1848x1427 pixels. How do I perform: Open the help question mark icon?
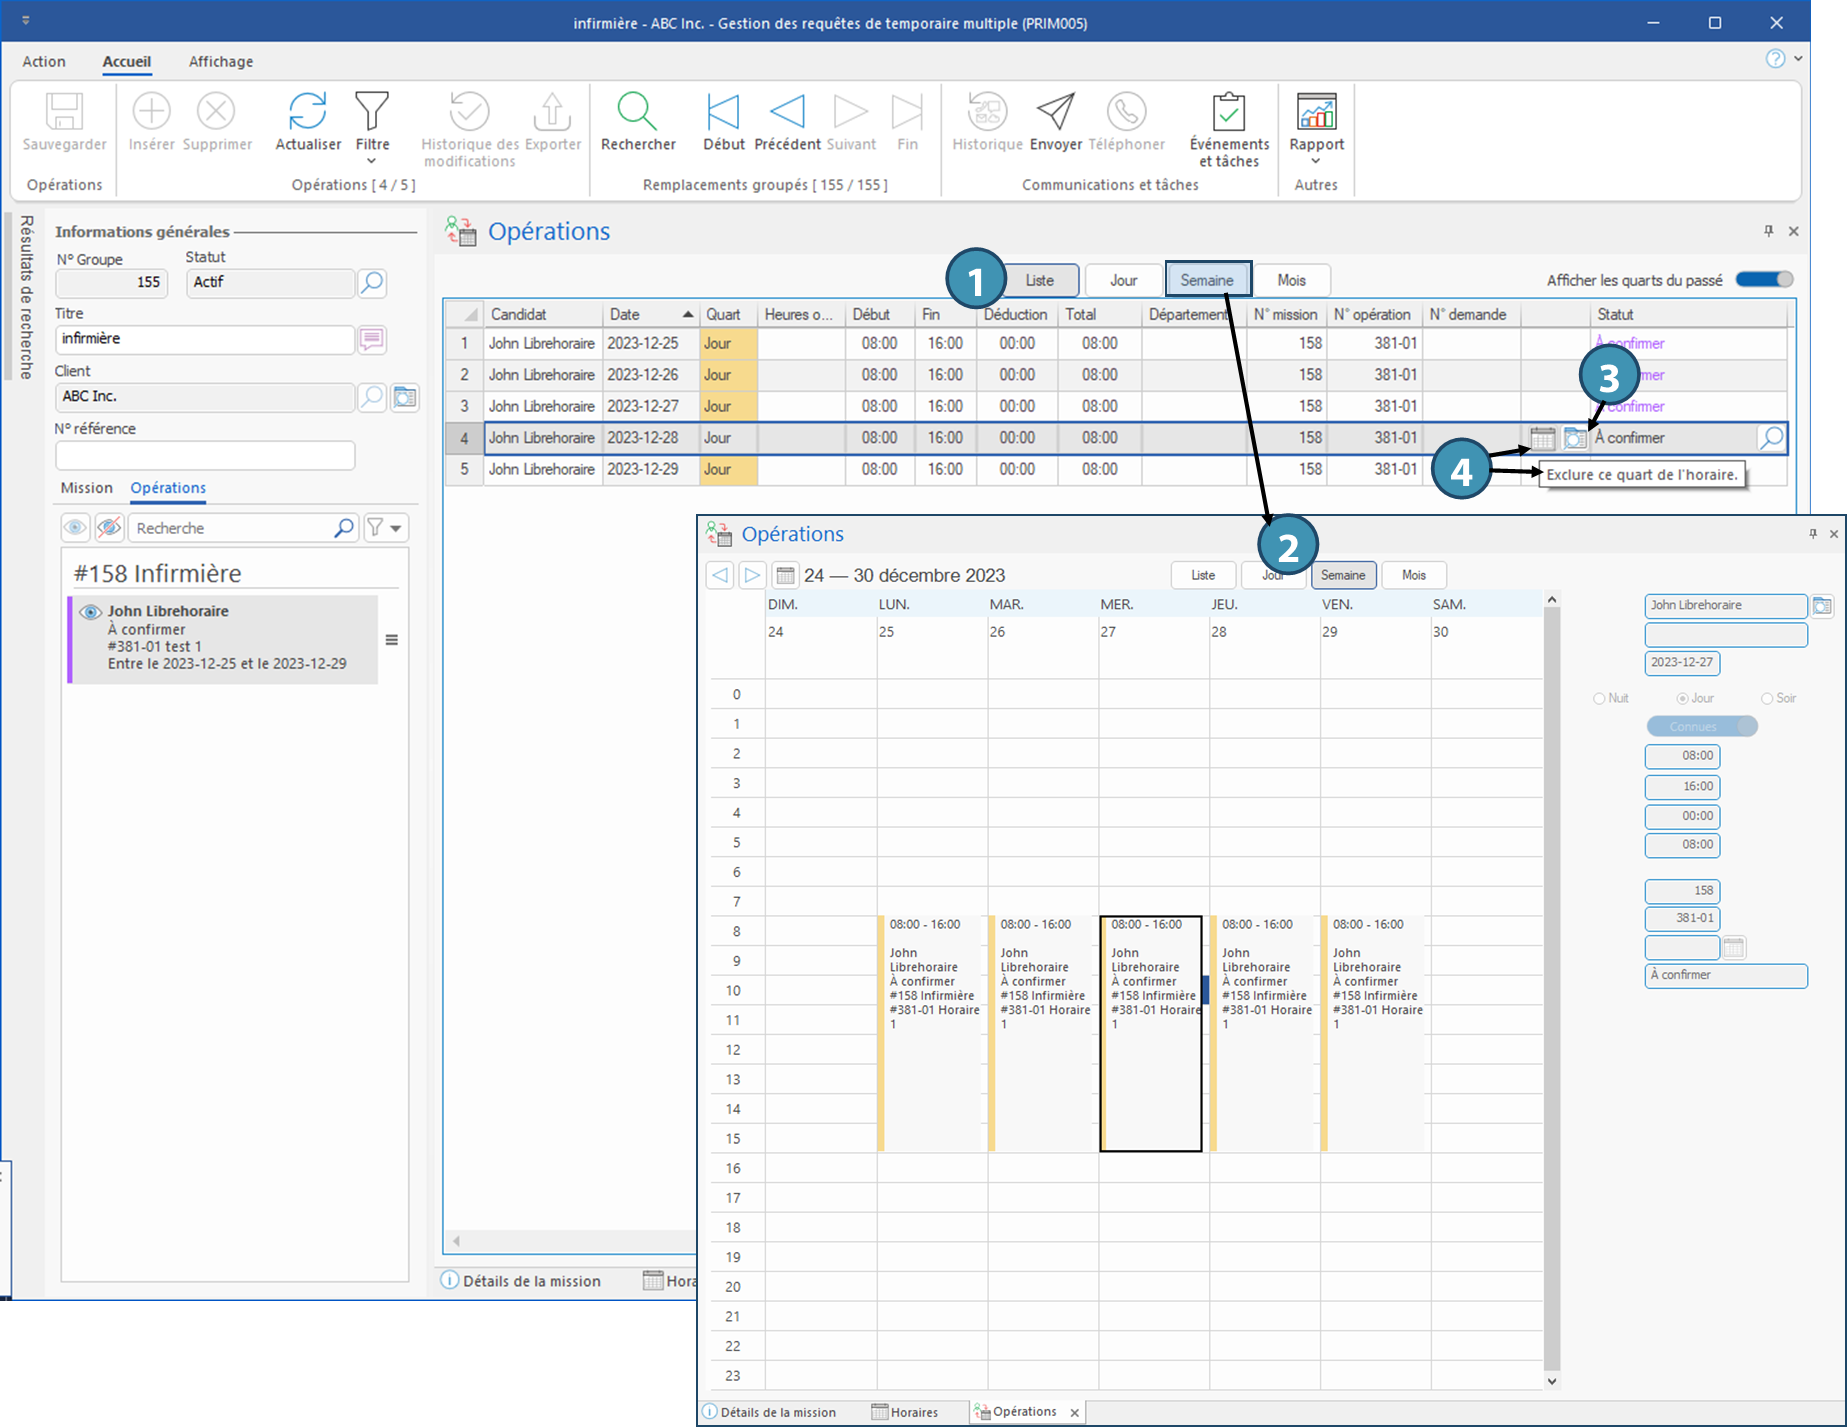point(1775,59)
